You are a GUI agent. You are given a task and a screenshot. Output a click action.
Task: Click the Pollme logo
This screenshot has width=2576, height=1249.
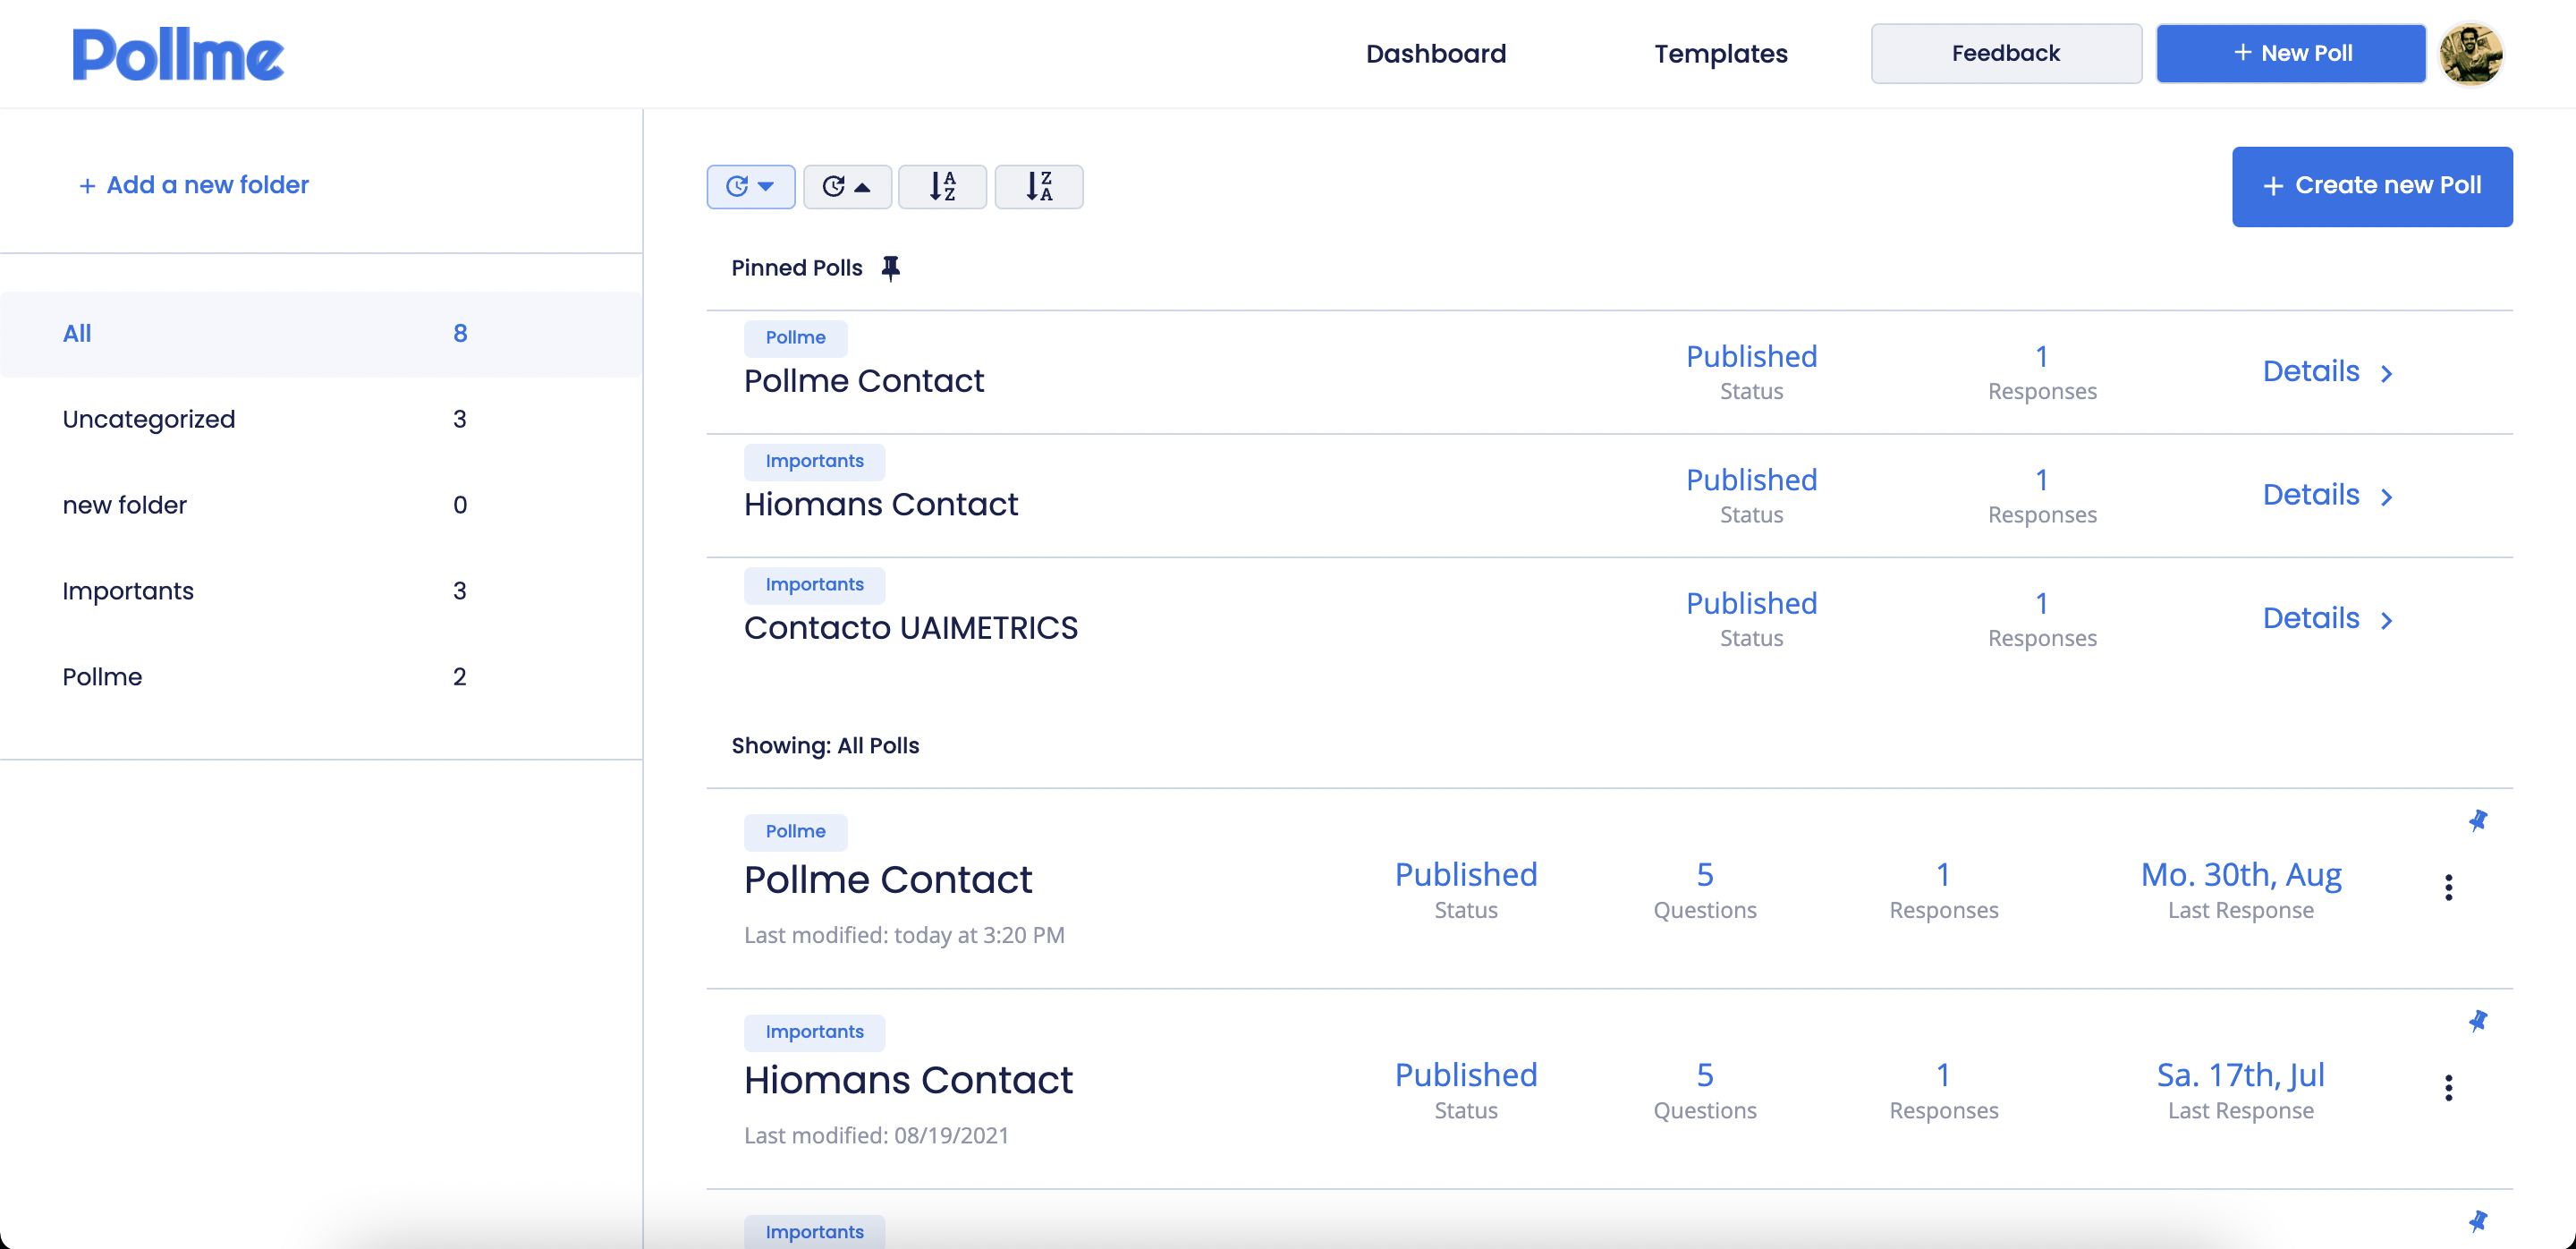178,55
